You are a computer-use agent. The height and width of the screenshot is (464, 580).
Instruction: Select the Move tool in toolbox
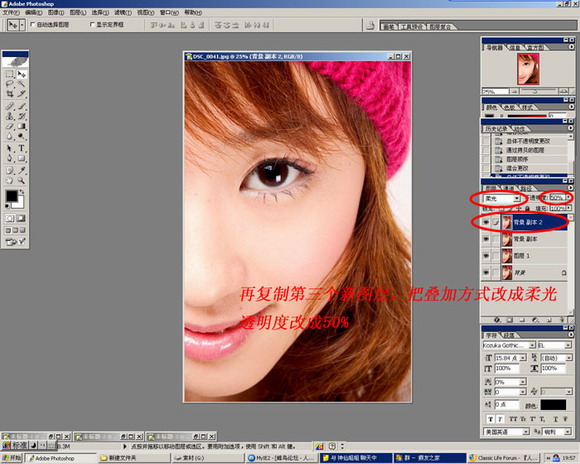tap(21, 74)
